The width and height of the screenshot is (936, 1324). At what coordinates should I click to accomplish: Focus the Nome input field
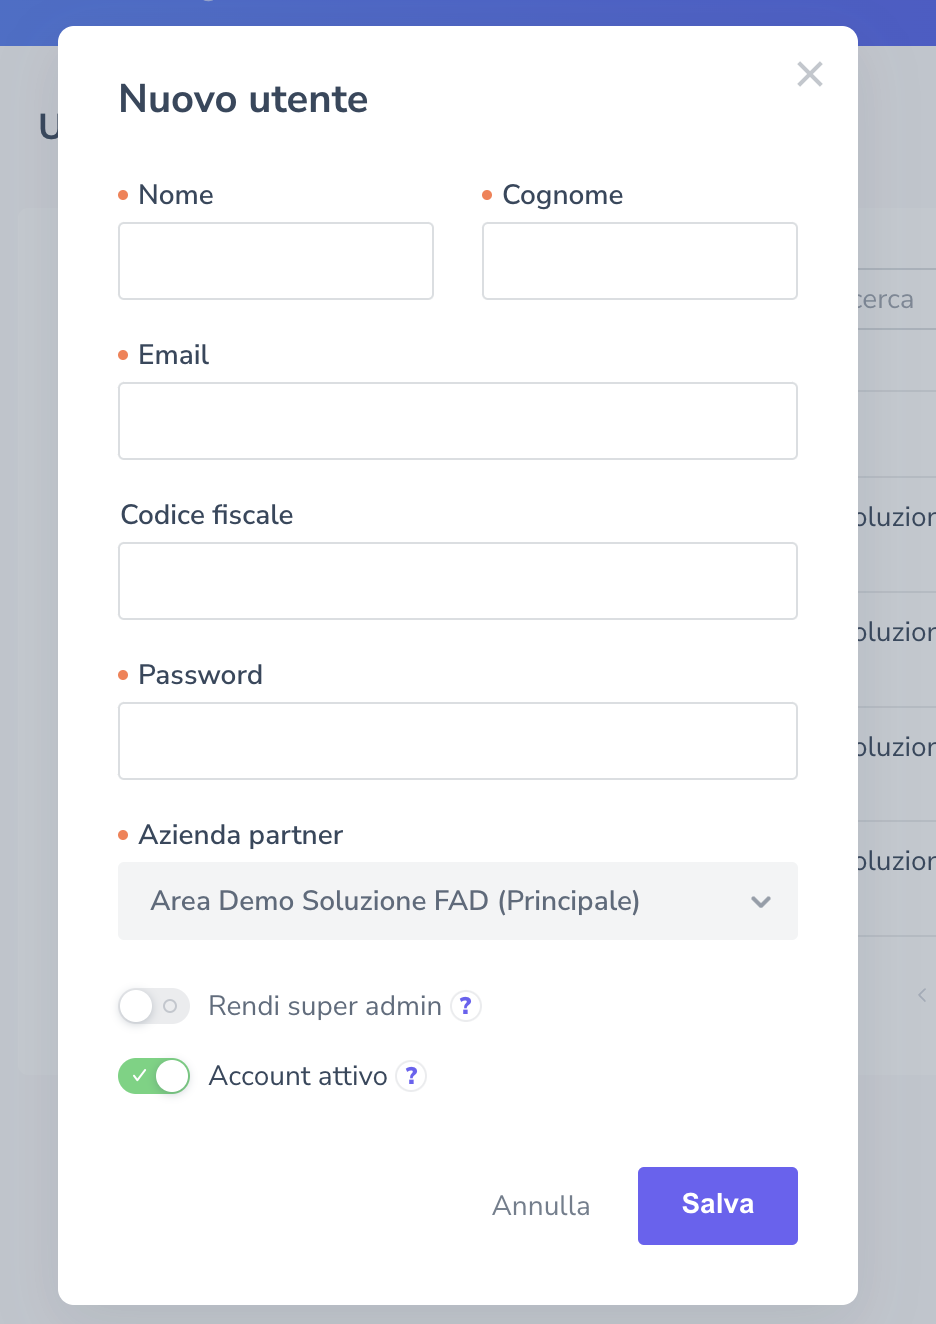tap(276, 261)
